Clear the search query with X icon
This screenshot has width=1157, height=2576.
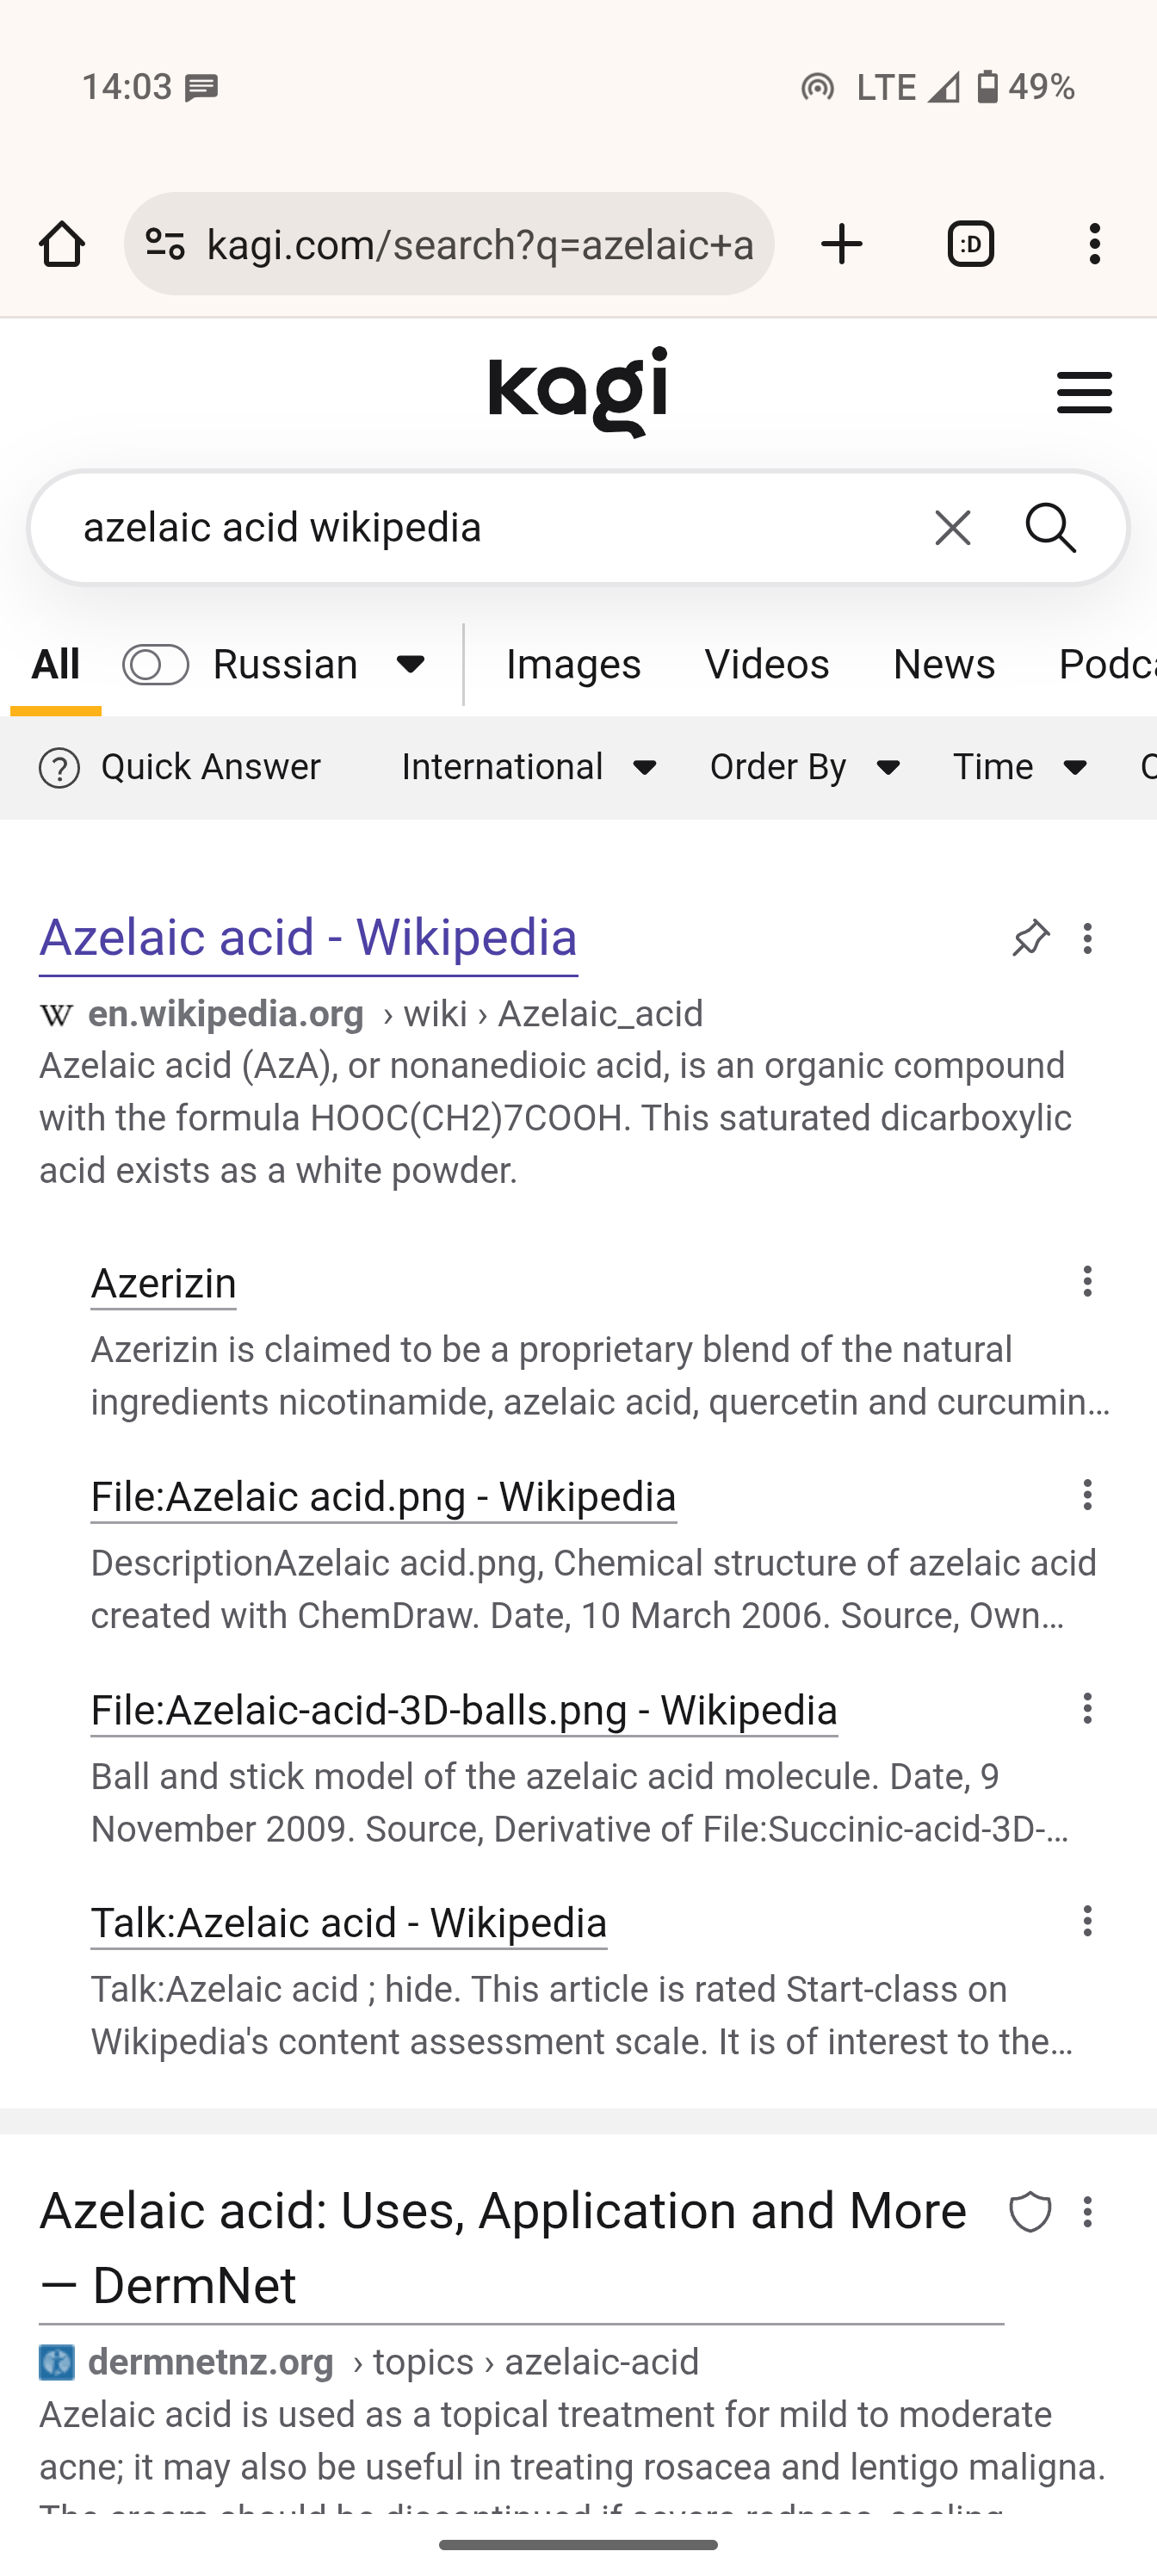[x=952, y=527]
